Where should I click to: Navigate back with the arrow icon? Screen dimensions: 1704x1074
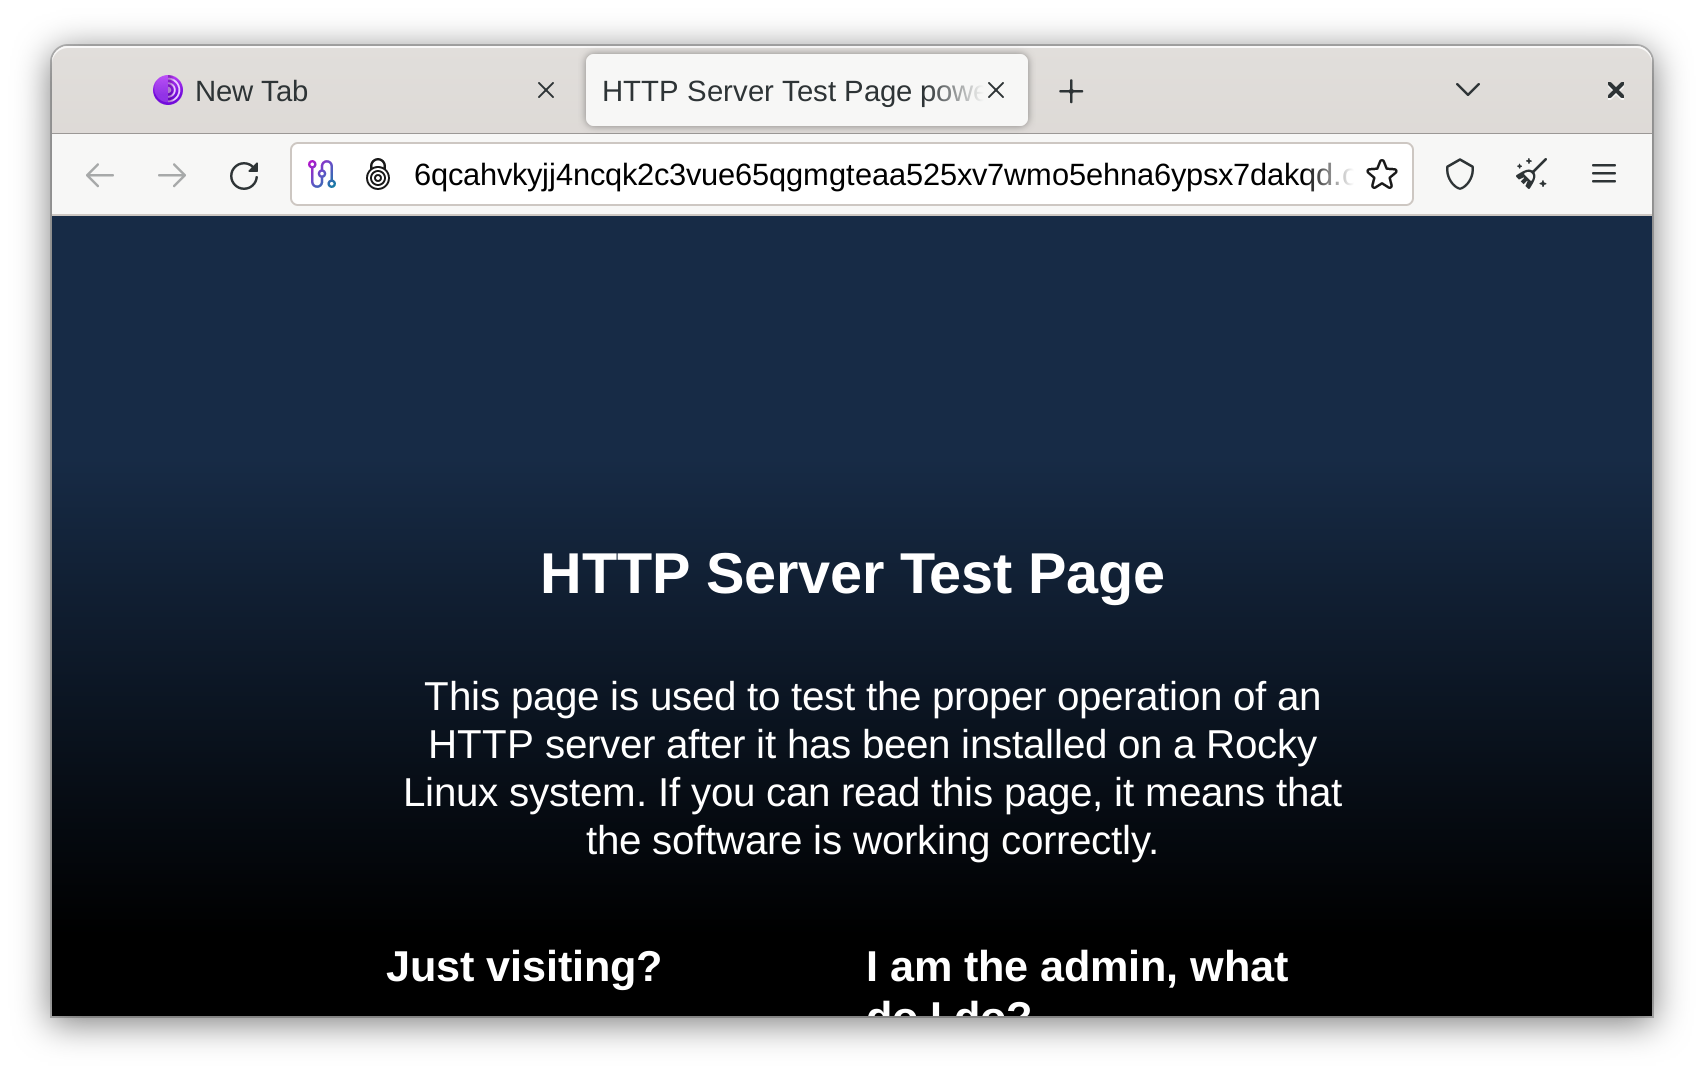(99, 174)
